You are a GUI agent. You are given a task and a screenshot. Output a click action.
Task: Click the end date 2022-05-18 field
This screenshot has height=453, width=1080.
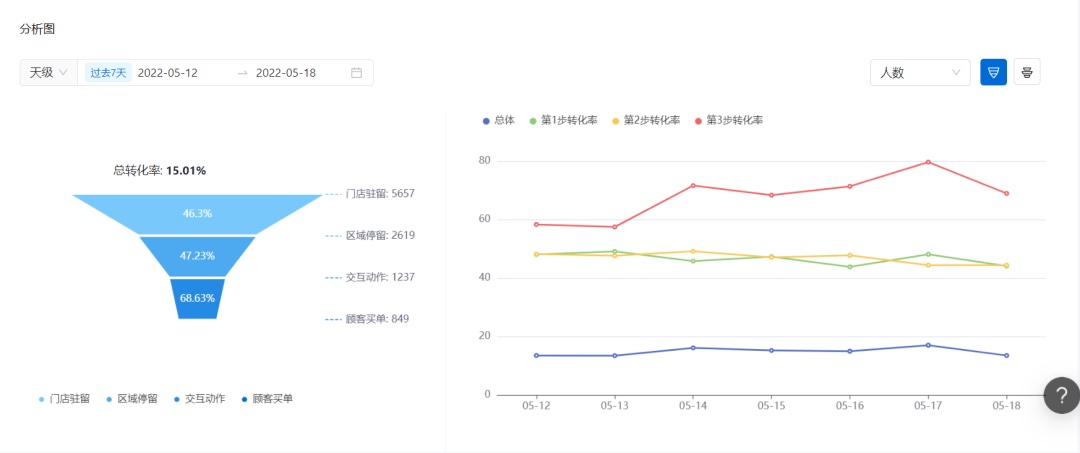286,73
